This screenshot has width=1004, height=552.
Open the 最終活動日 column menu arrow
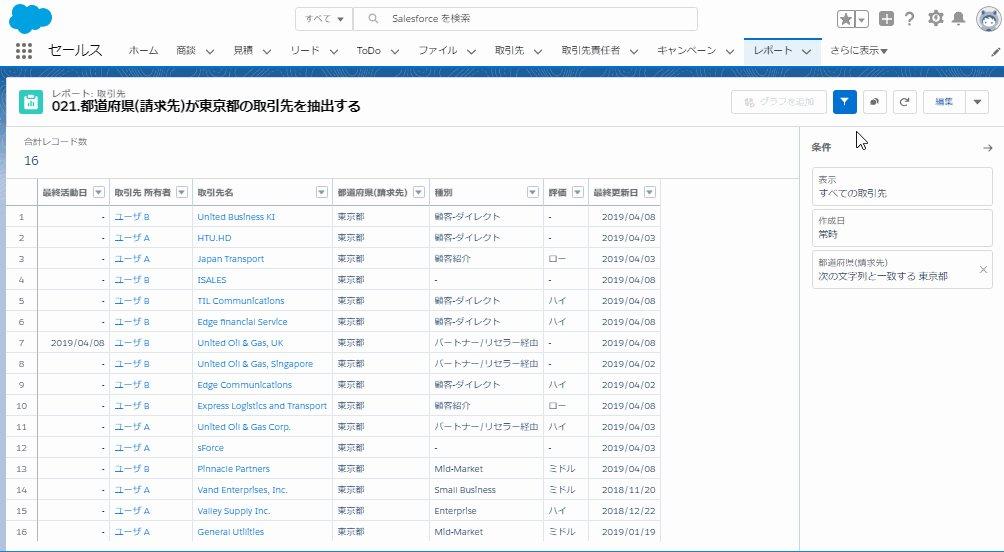point(99,192)
